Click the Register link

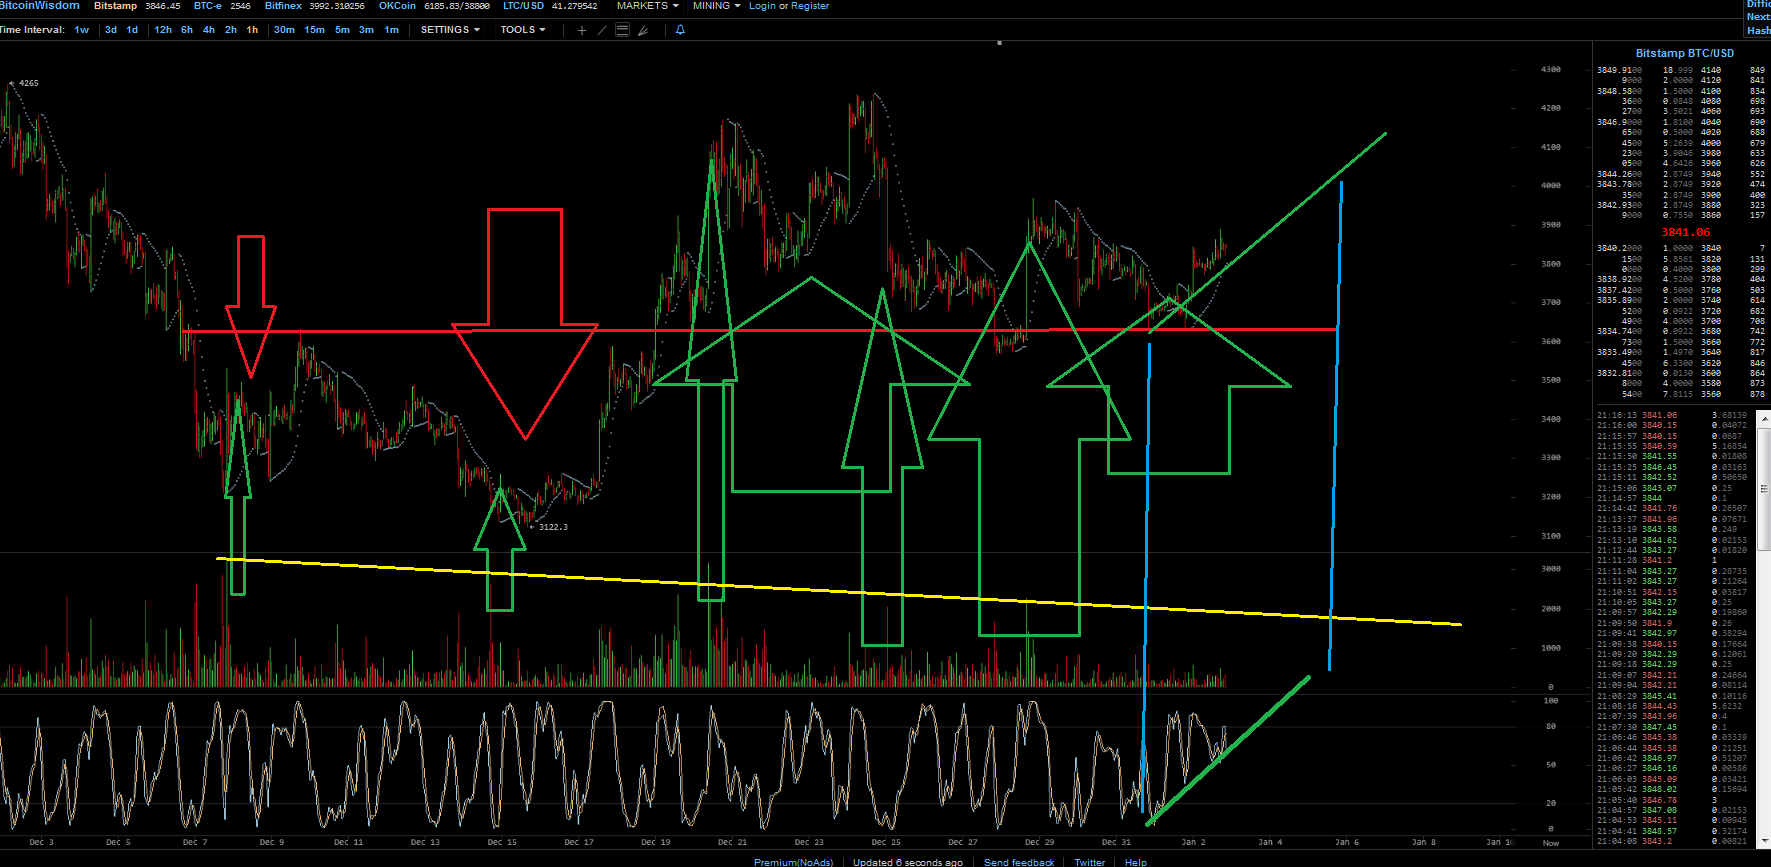click(x=810, y=6)
